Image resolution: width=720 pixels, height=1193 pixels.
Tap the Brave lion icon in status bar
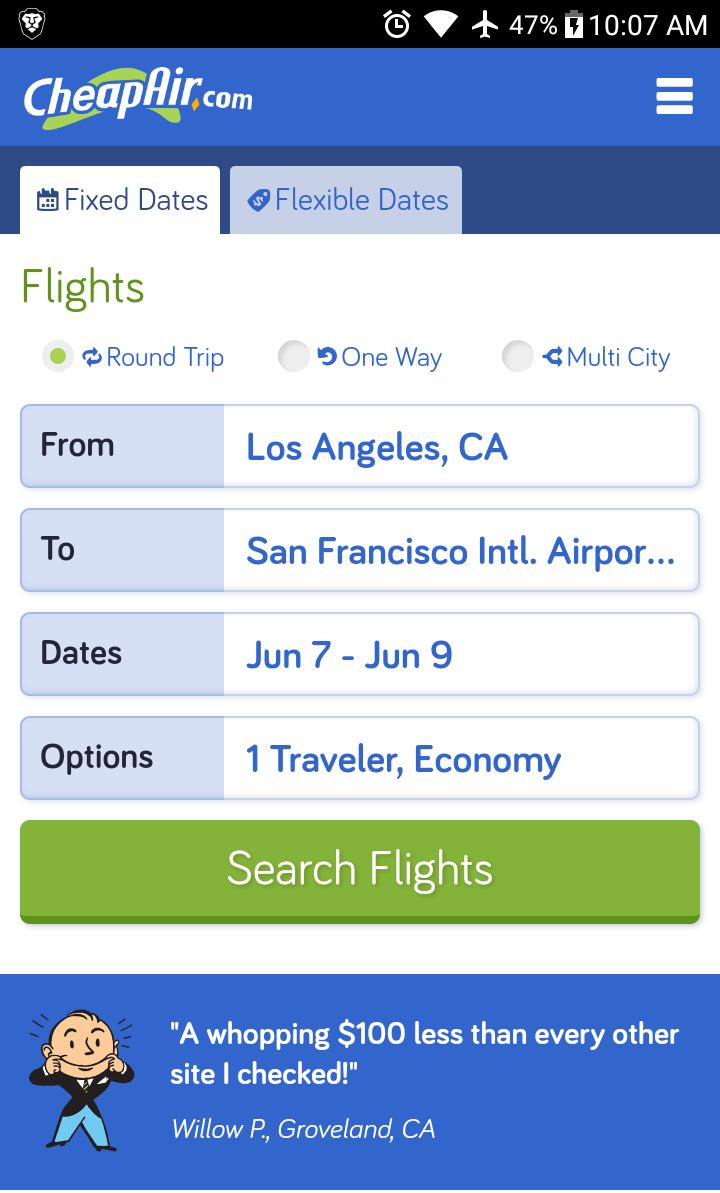point(31,23)
